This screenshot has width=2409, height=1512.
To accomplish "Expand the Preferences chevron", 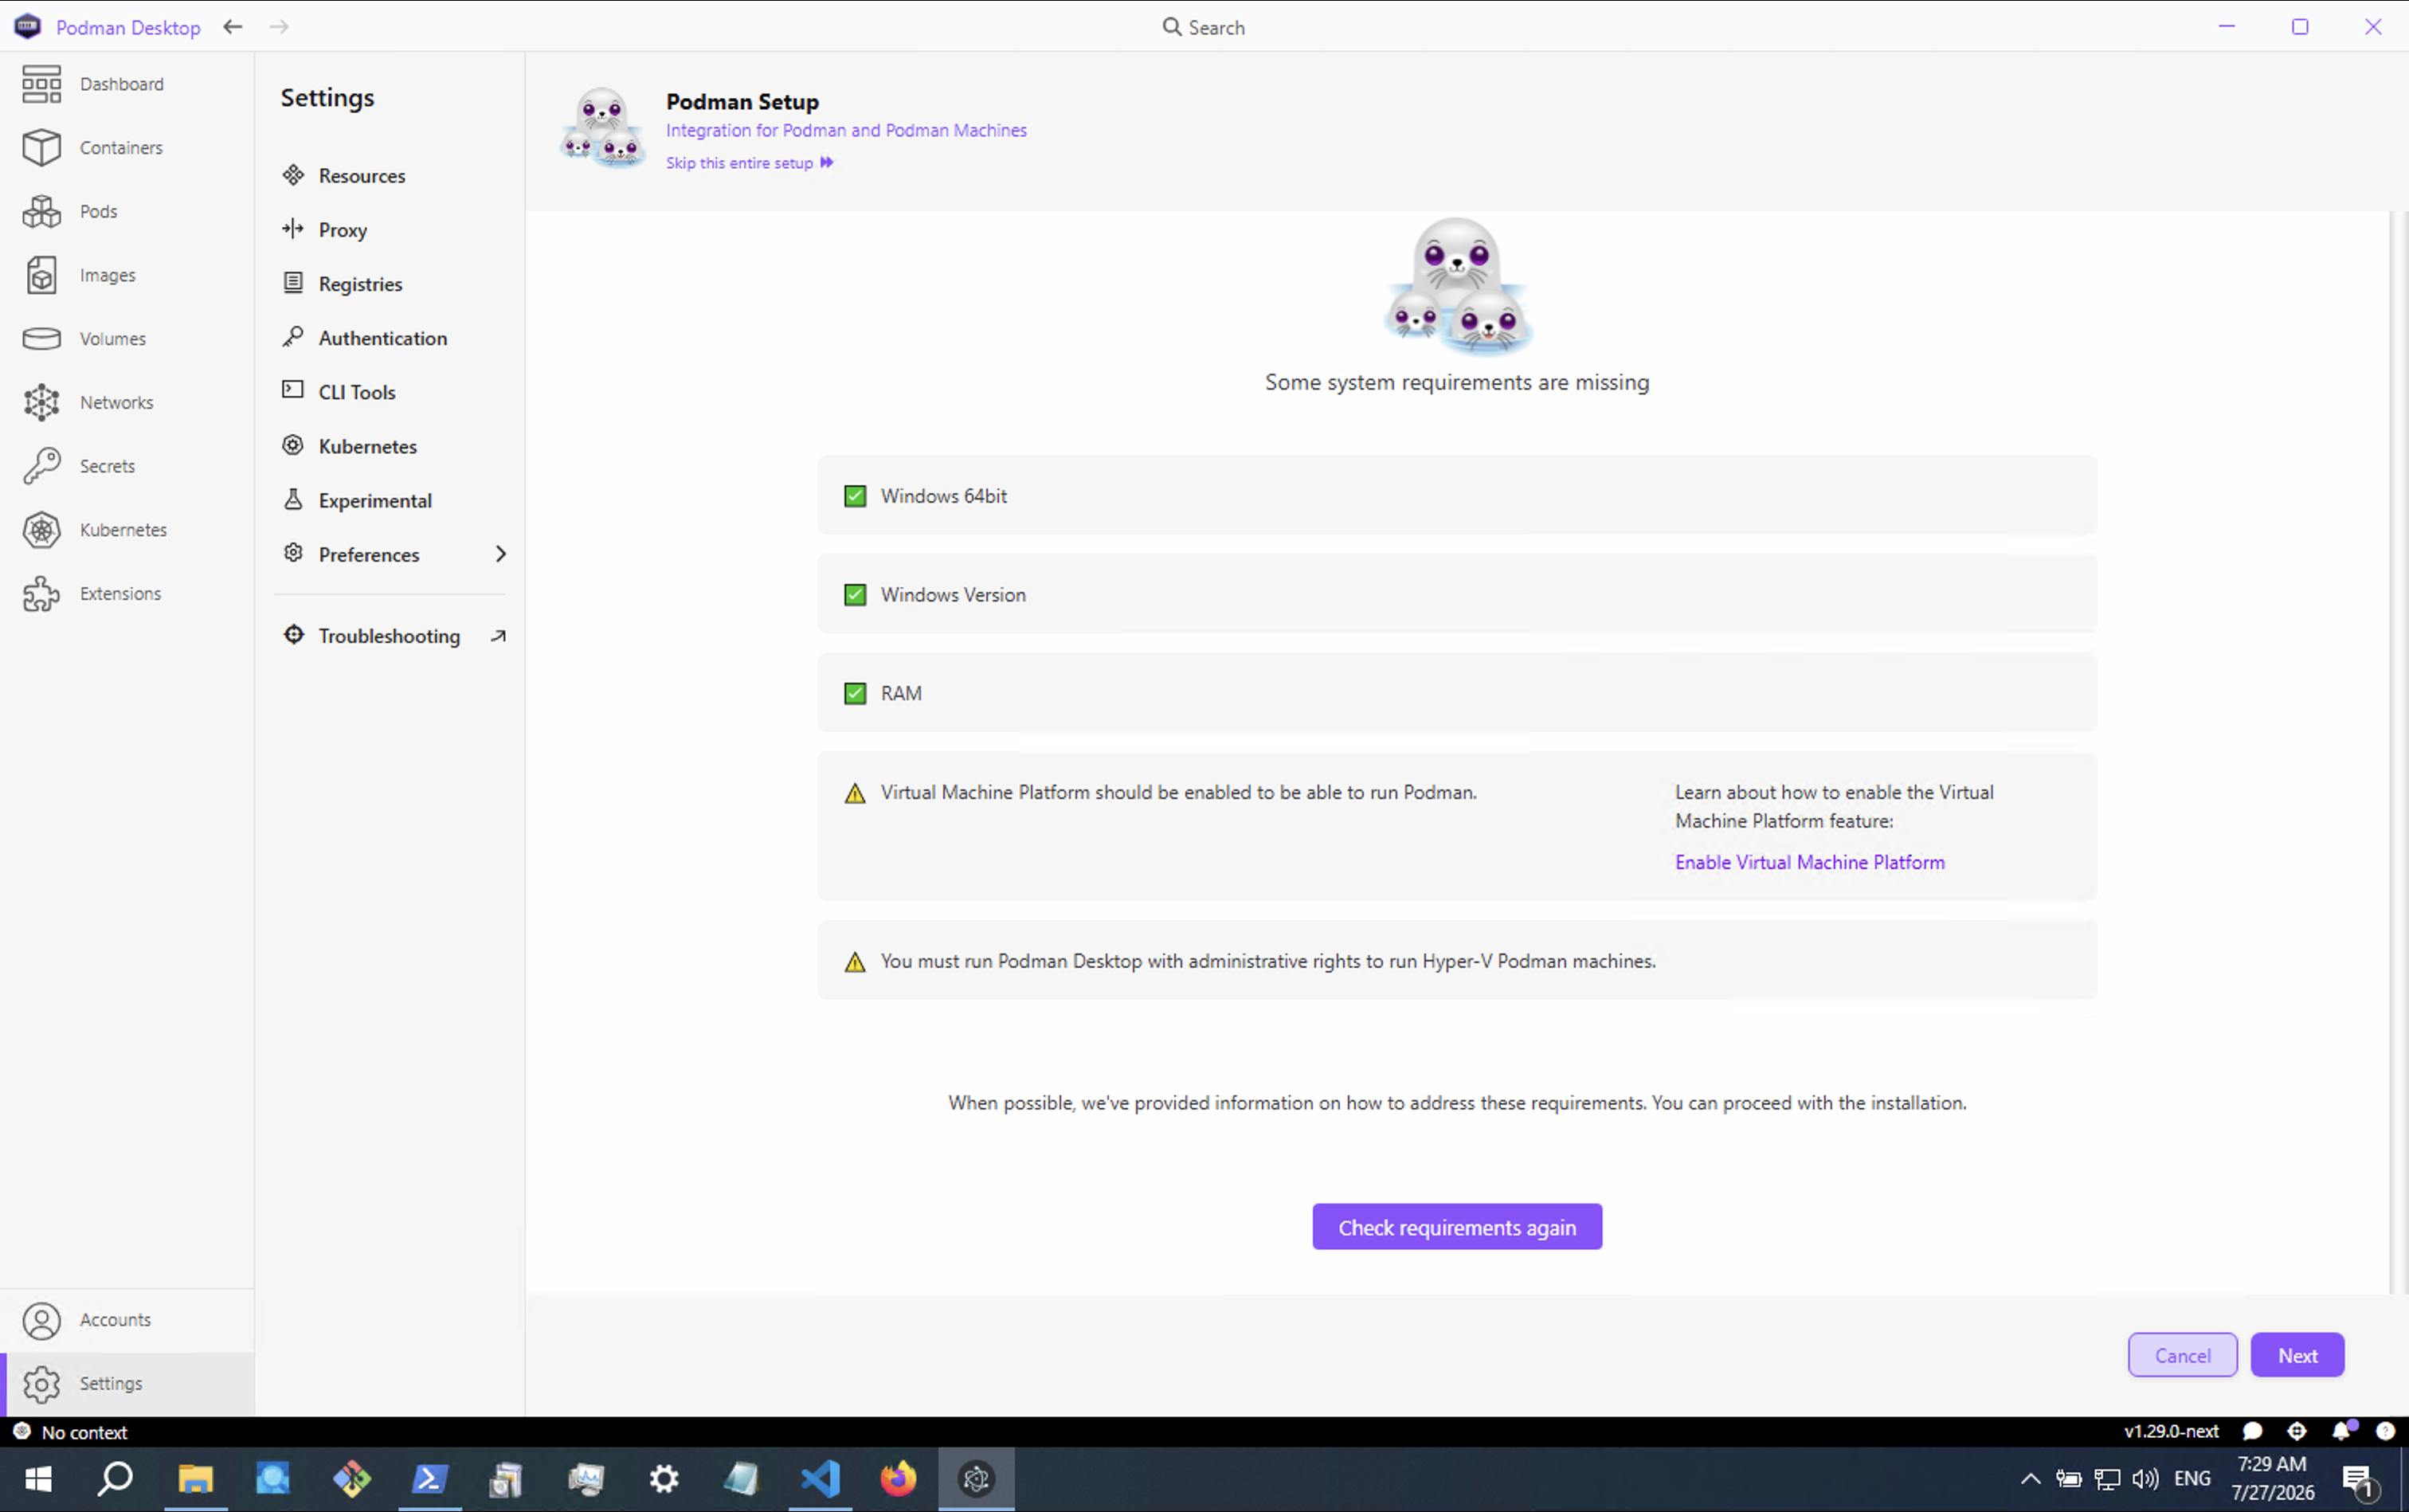I will (x=501, y=554).
